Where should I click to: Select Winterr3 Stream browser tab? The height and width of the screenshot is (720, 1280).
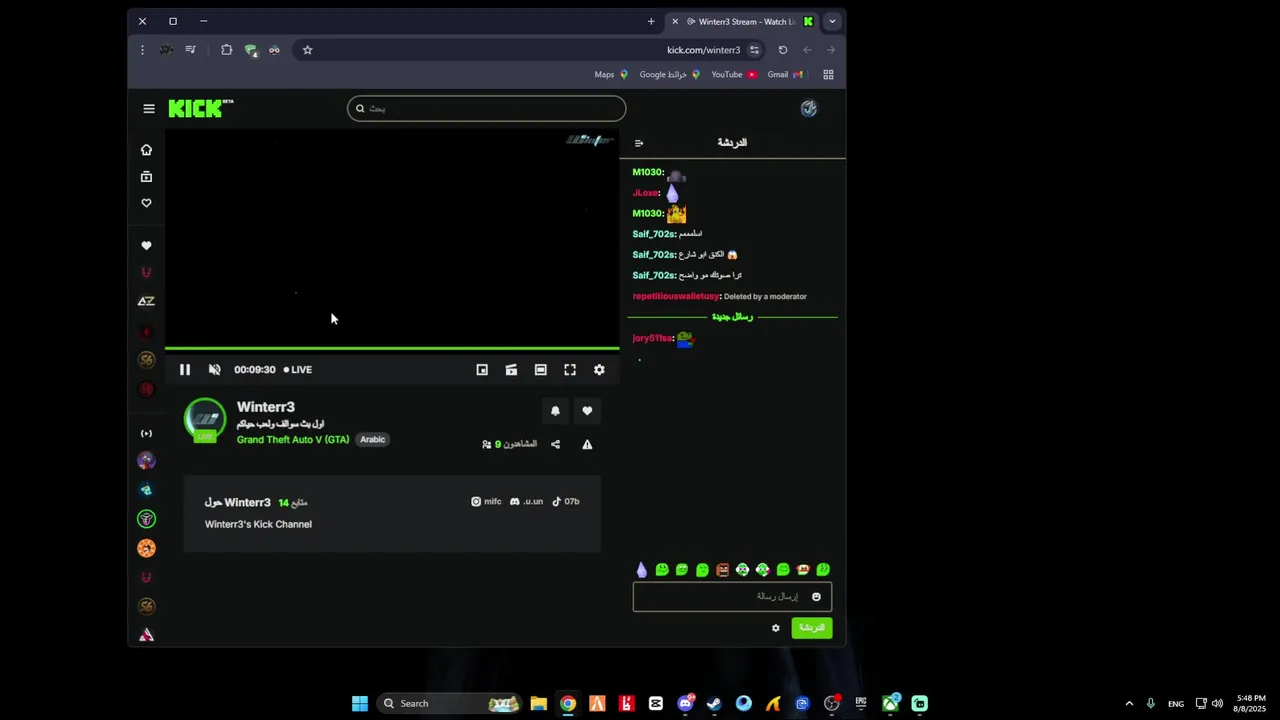pyautogui.click(x=743, y=21)
